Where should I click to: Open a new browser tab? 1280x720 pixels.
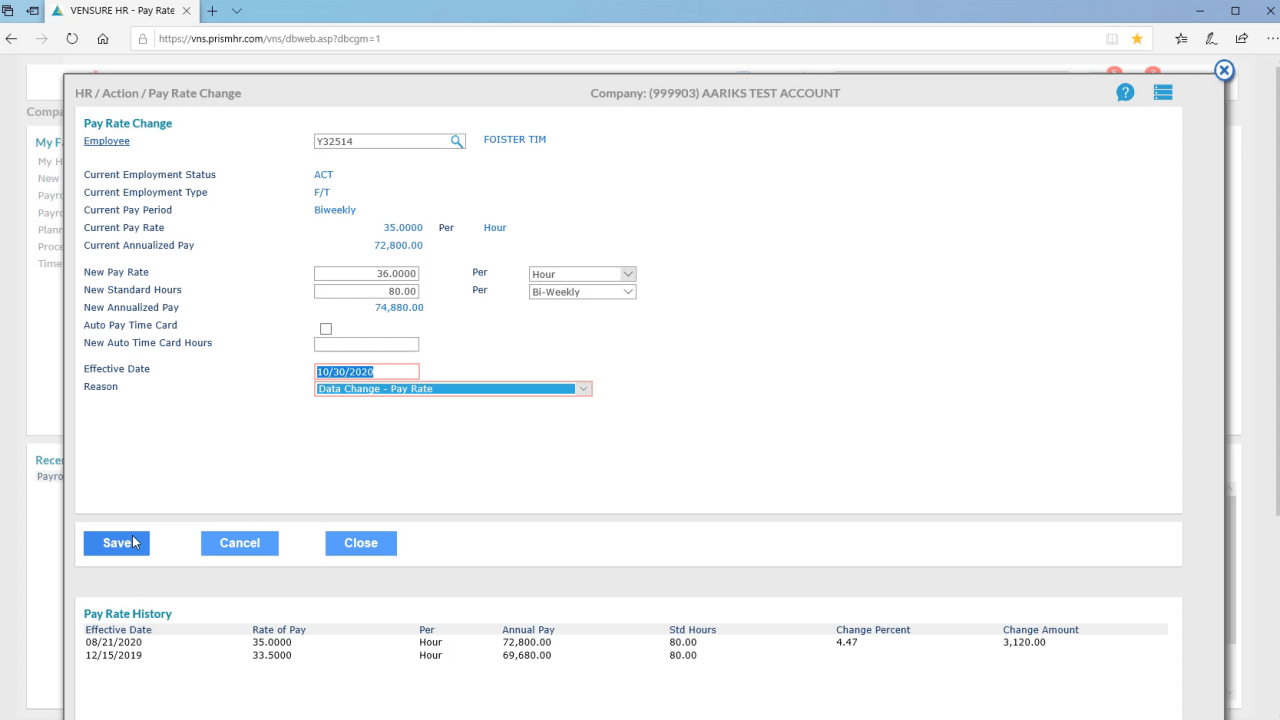point(212,11)
